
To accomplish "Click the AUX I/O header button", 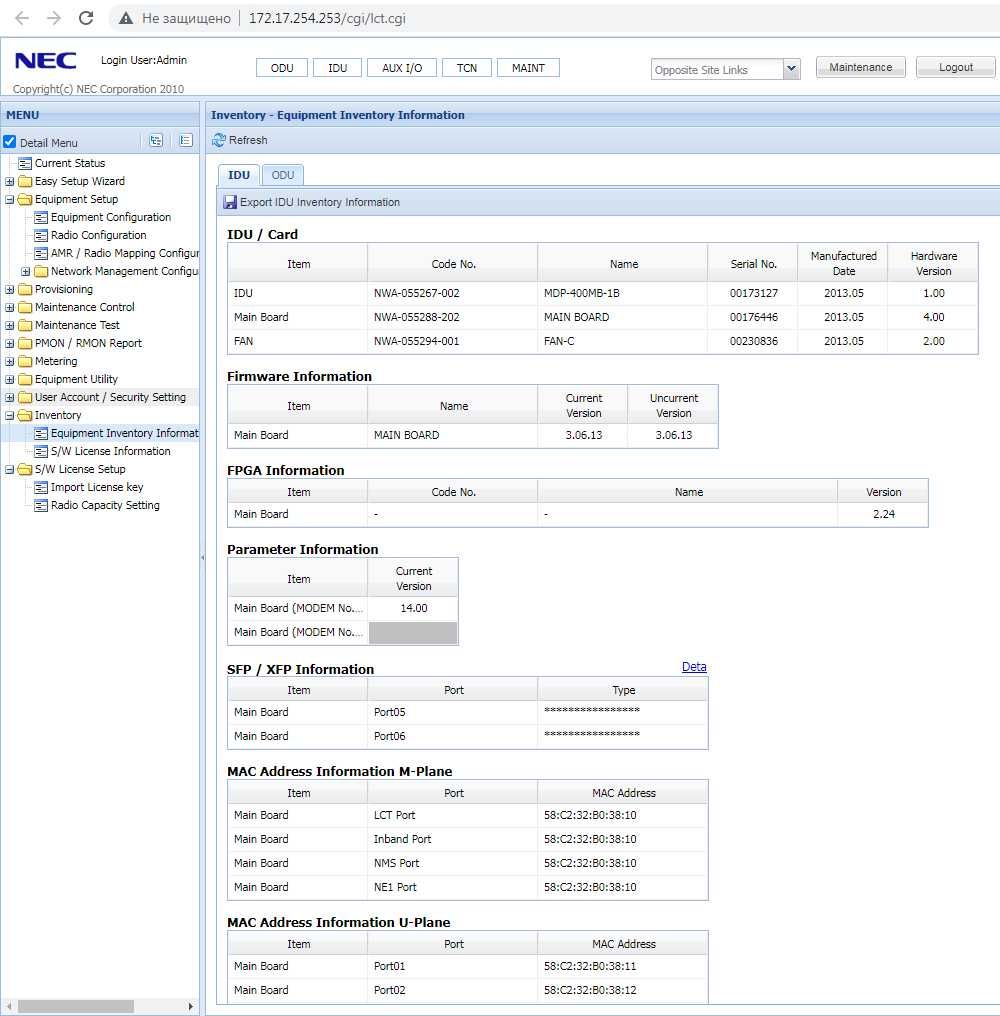I will point(402,68).
